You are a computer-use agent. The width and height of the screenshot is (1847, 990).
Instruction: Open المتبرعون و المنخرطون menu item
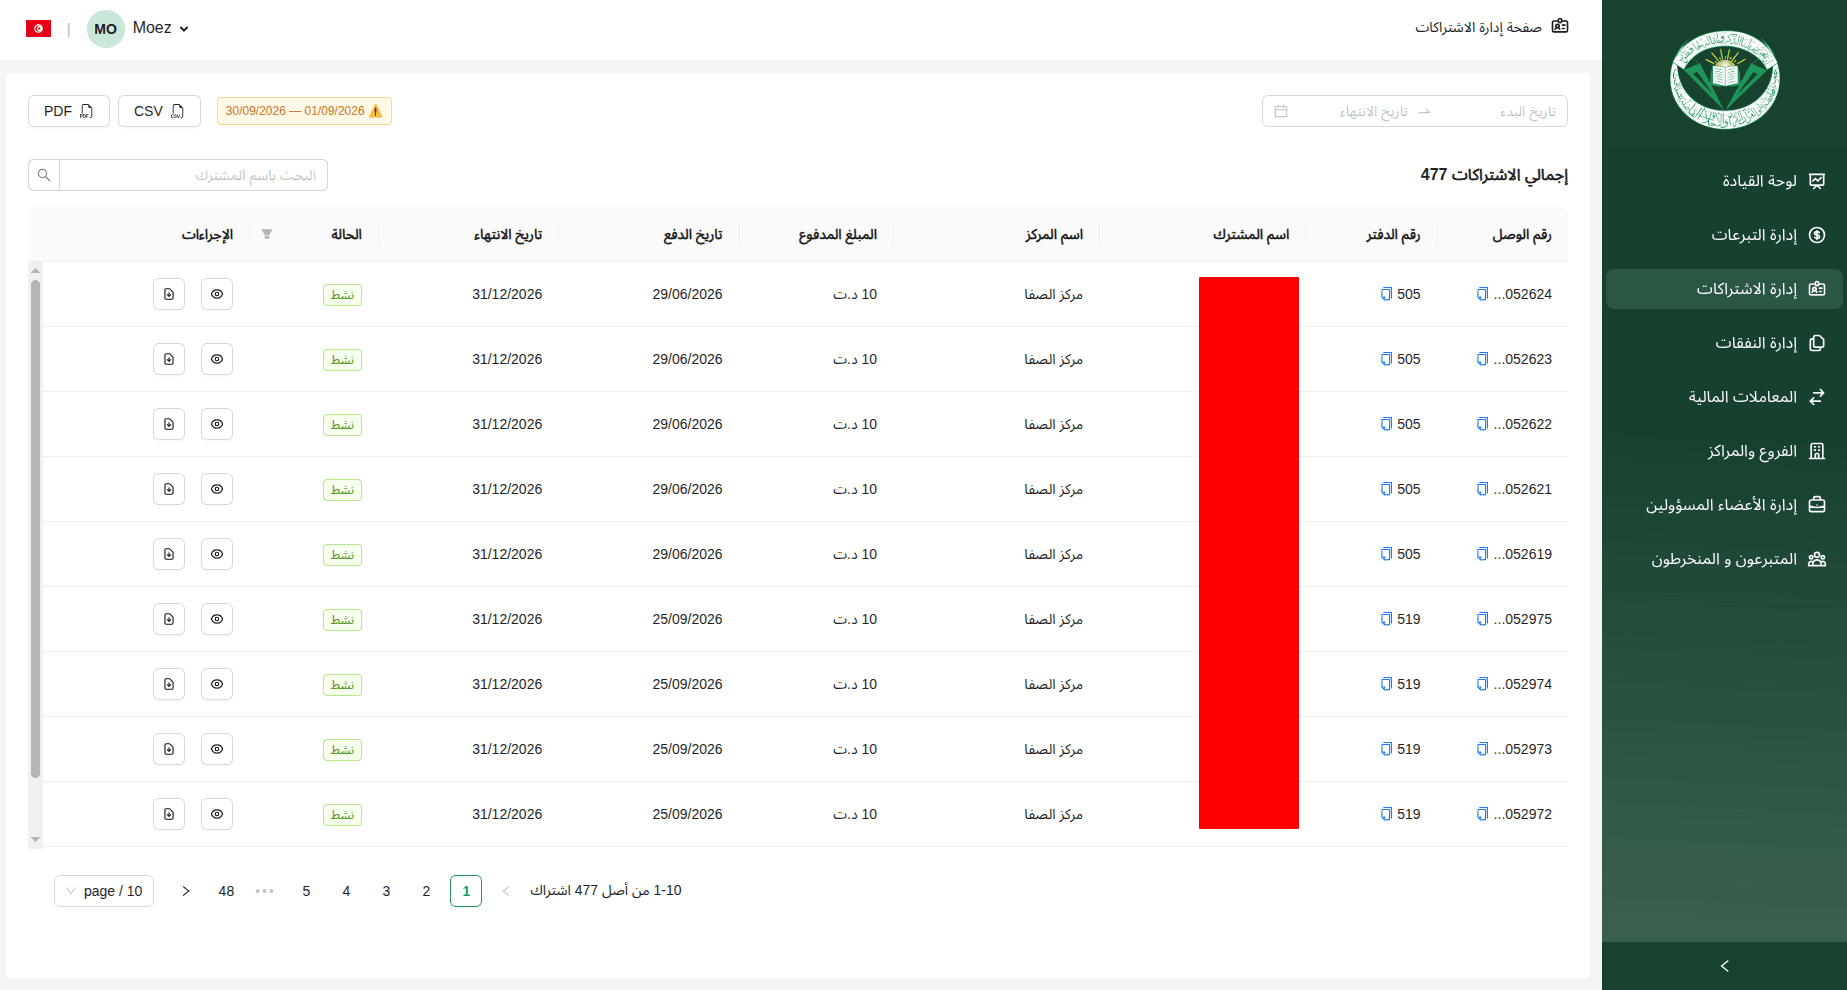point(1724,559)
